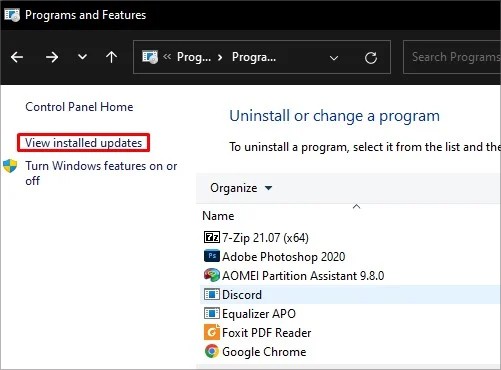This screenshot has height=370, width=501.
Task: Select Adobe Photoshop 2020 entry
Action: 284,257
